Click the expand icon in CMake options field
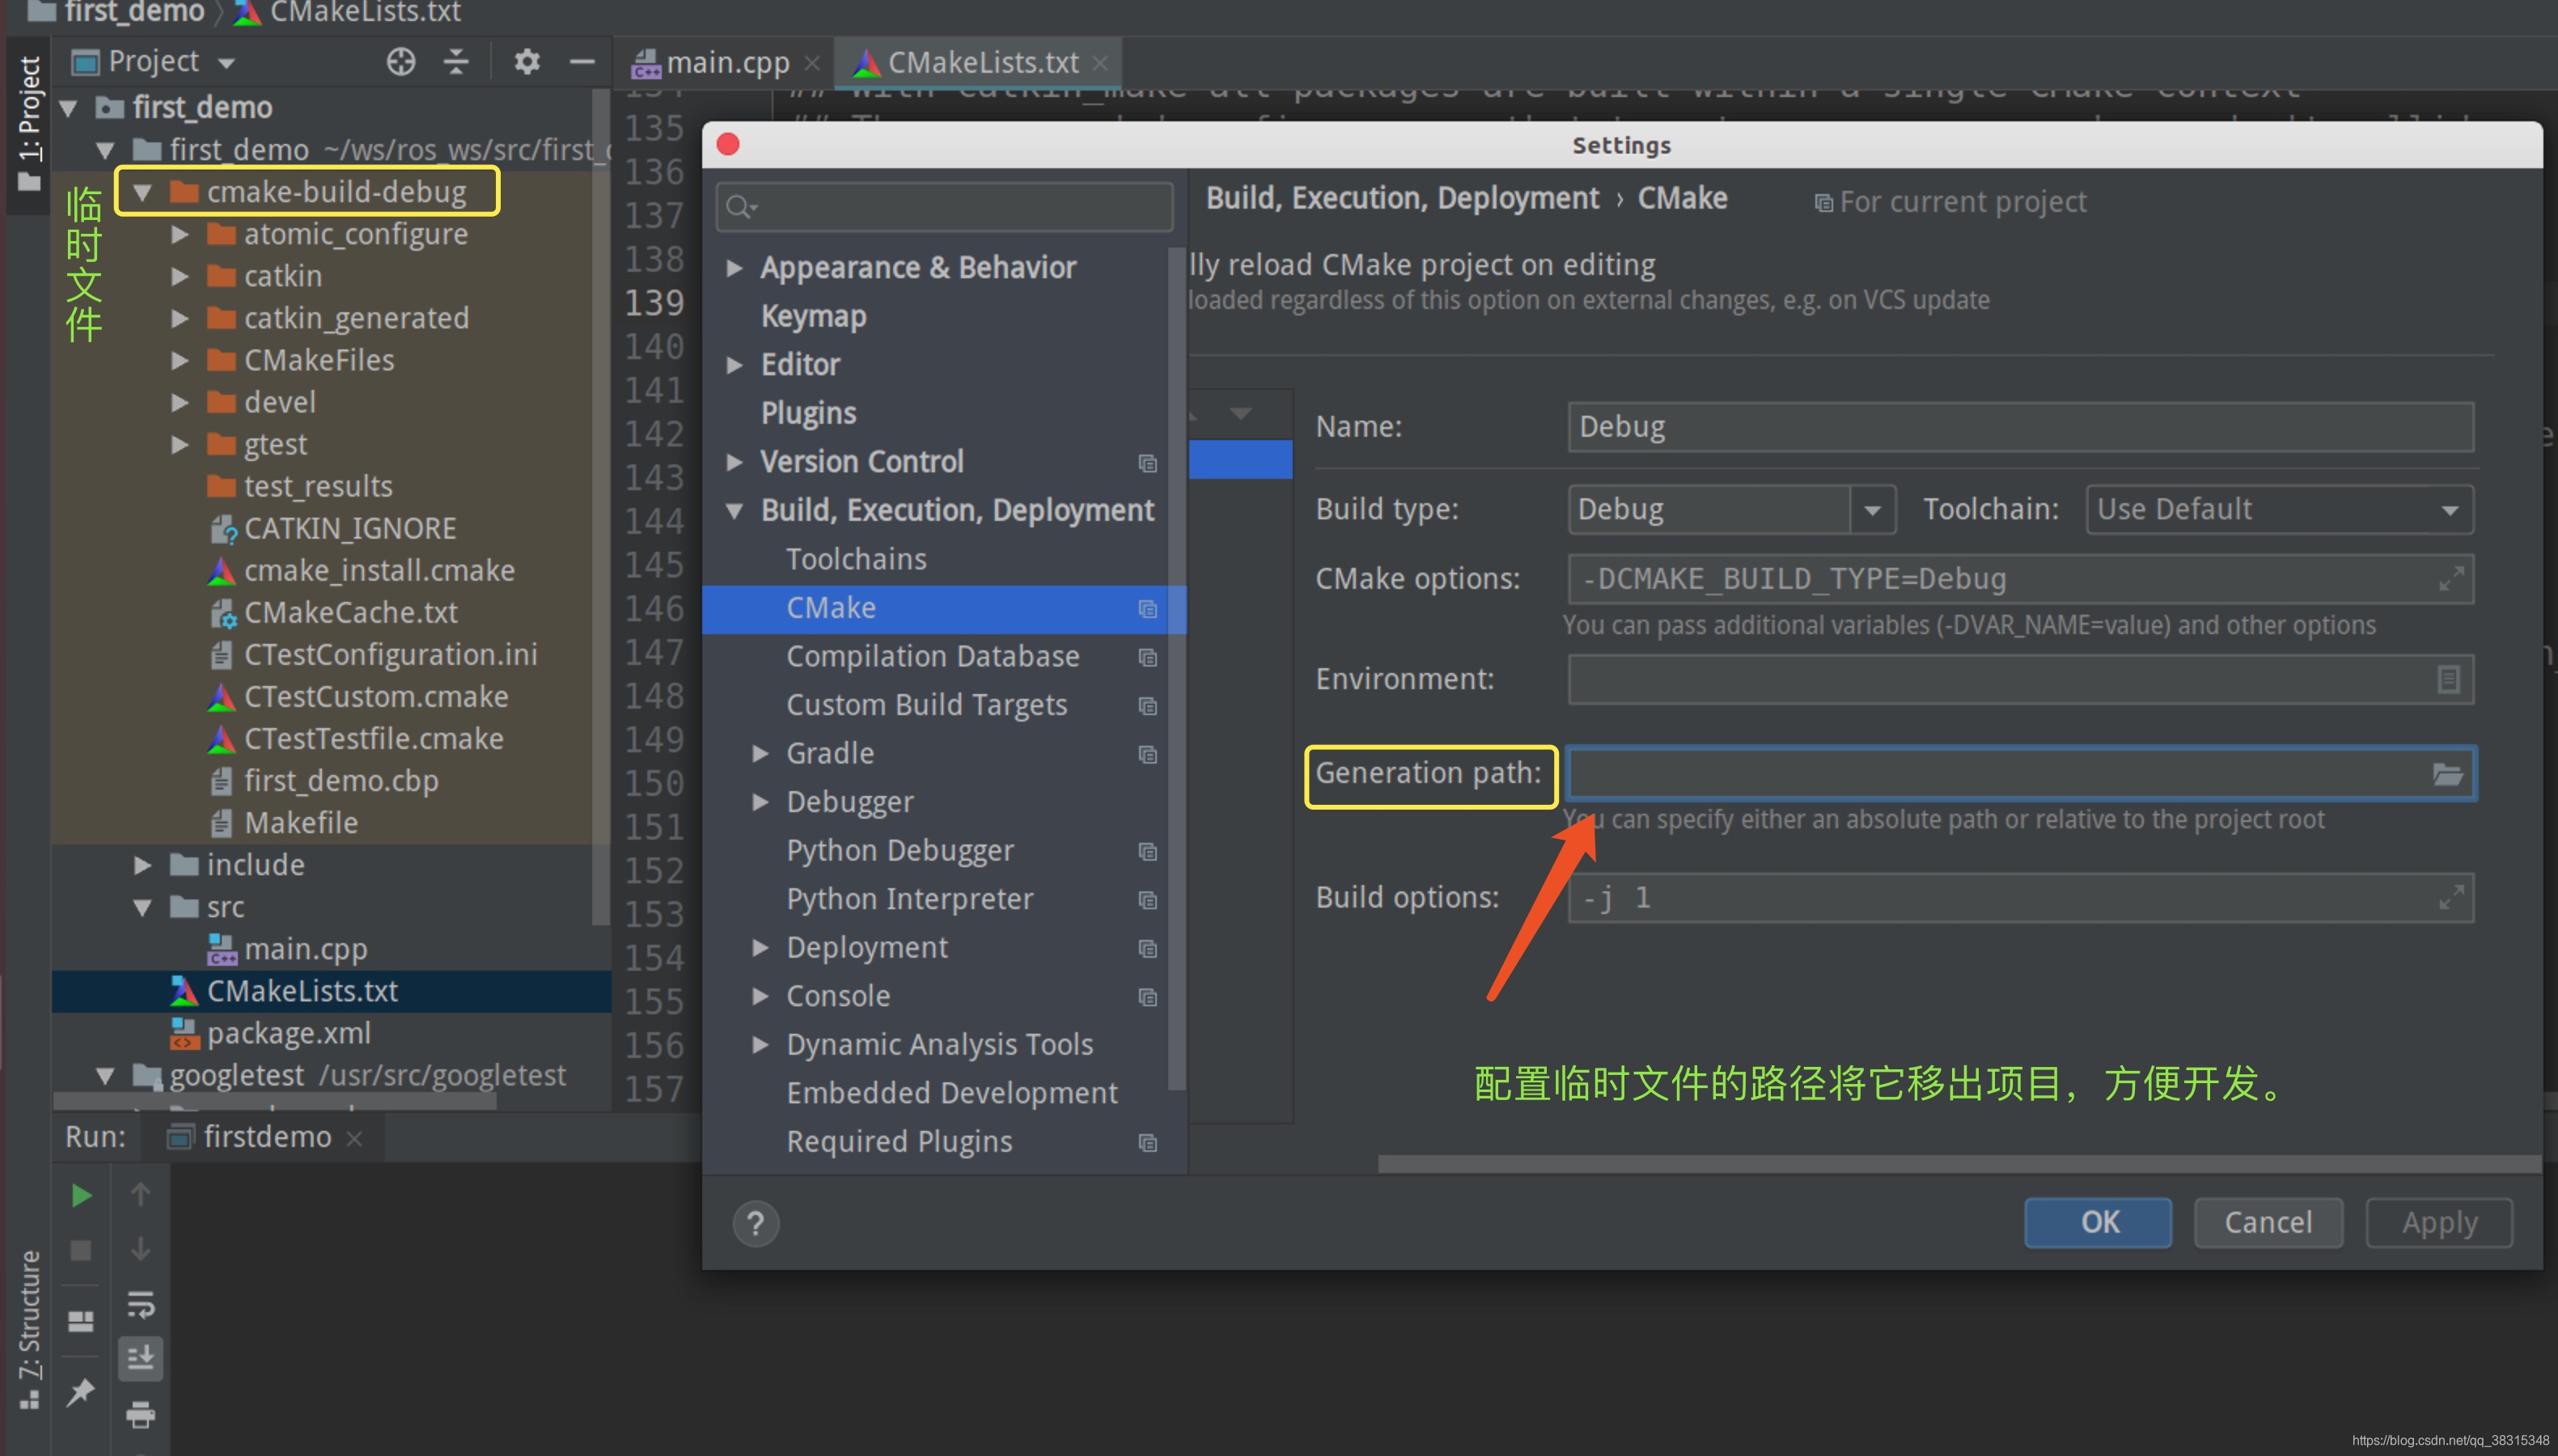This screenshot has height=1456, width=2558. pyautogui.click(x=2450, y=579)
